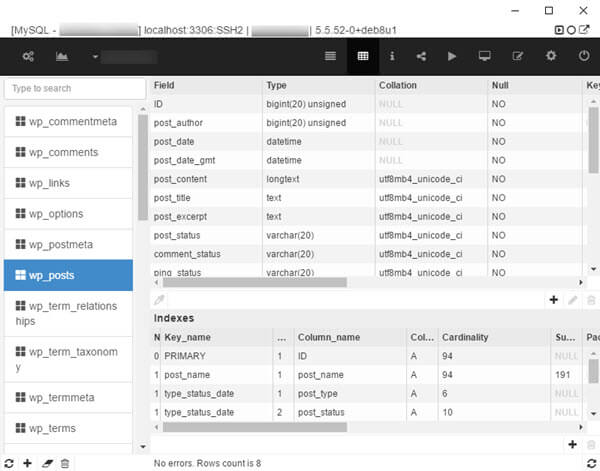Click the fields table scroll down arrow
This screenshot has width=600, height=471.
(x=593, y=269)
